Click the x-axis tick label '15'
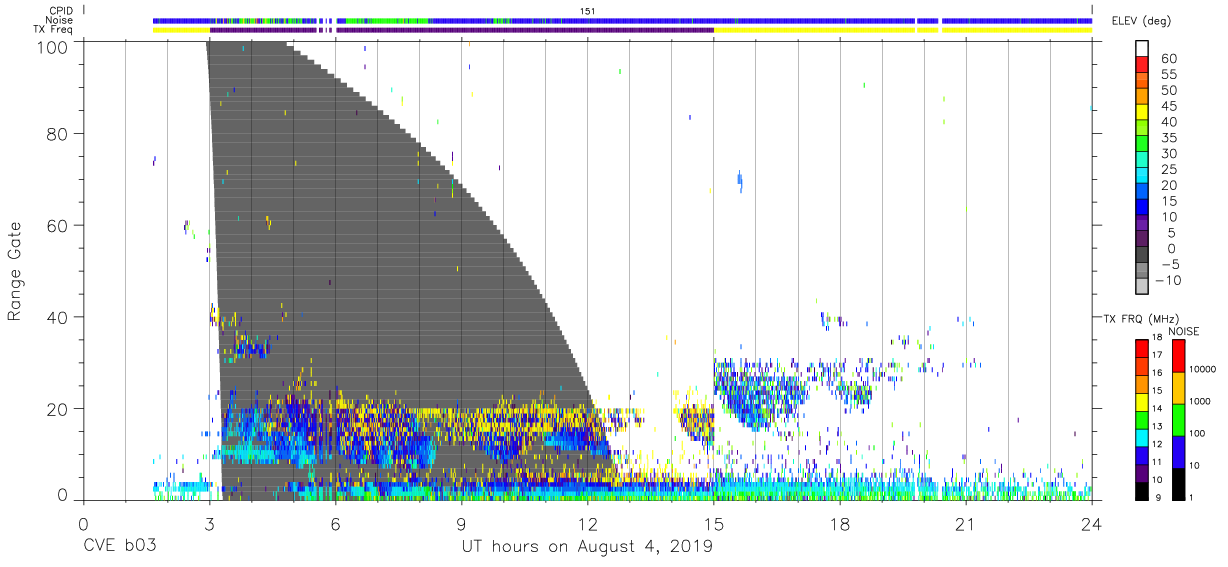Screen dimensions: 1228x567 713,523
